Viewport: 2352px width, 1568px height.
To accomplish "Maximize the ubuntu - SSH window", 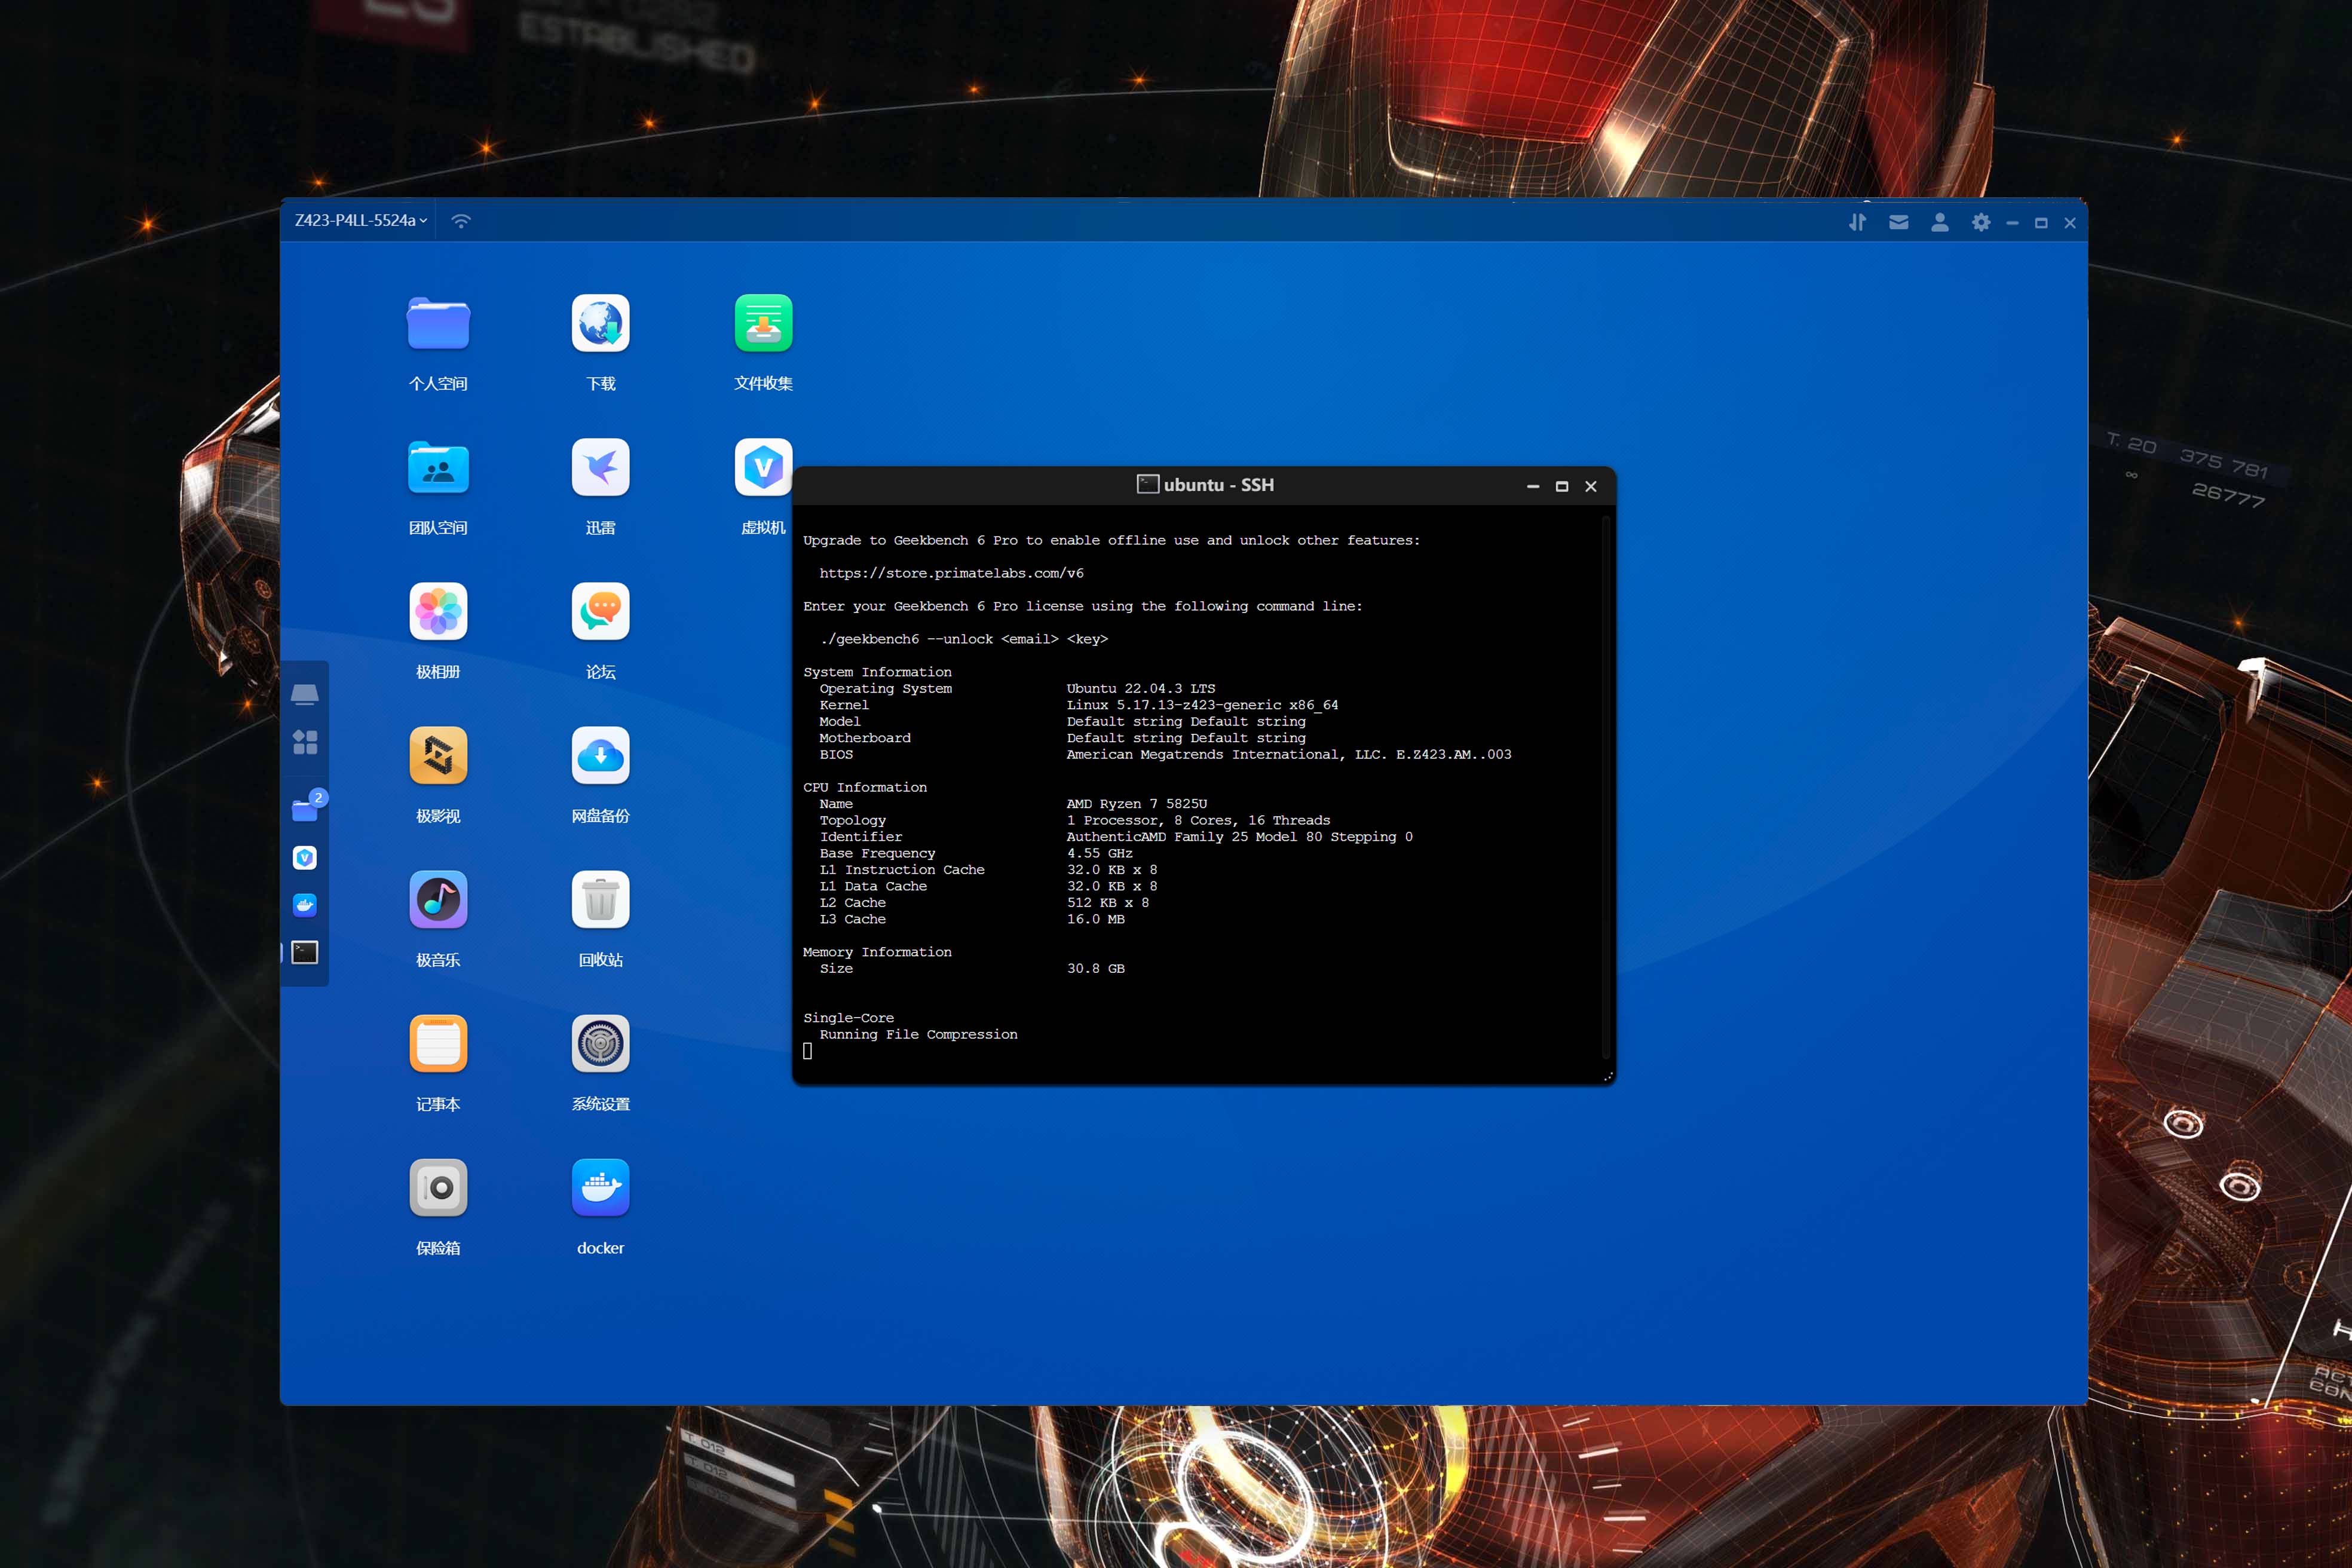I will [x=1562, y=486].
